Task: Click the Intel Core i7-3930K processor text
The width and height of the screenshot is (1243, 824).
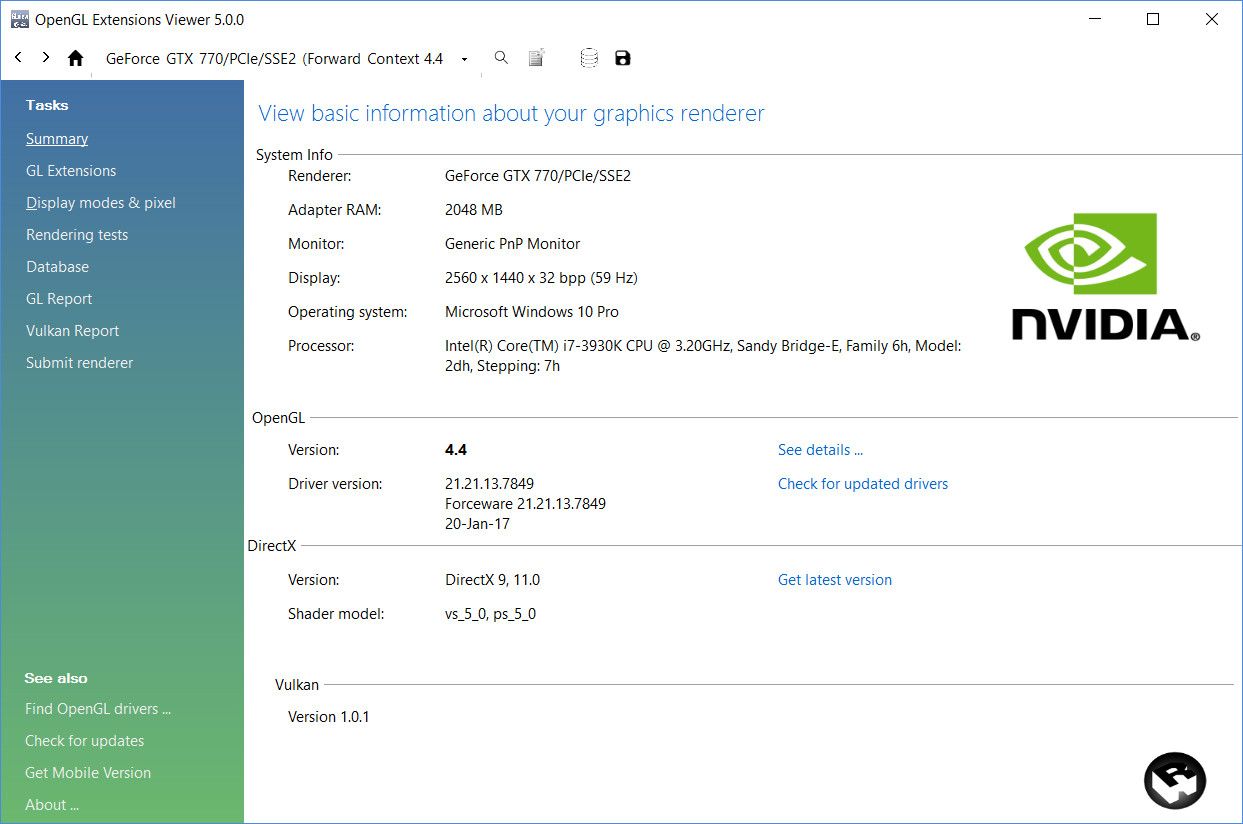Action: (x=703, y=356)
